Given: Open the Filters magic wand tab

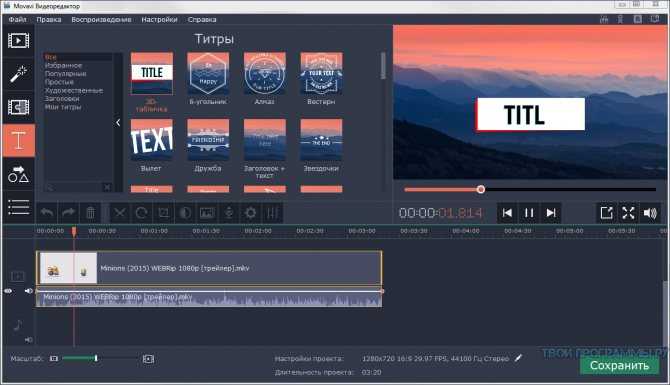Looking at the screenshot, I should [x=18, y=73].
